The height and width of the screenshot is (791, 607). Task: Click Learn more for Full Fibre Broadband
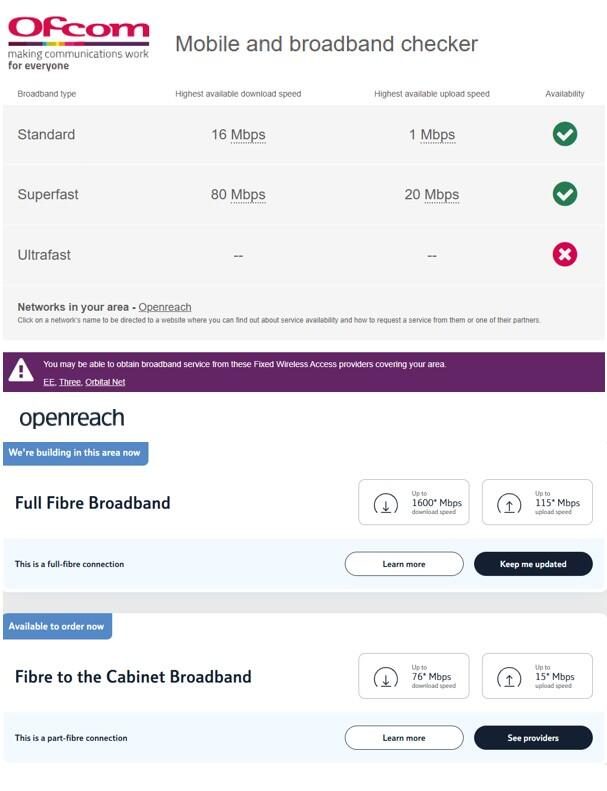404,564
